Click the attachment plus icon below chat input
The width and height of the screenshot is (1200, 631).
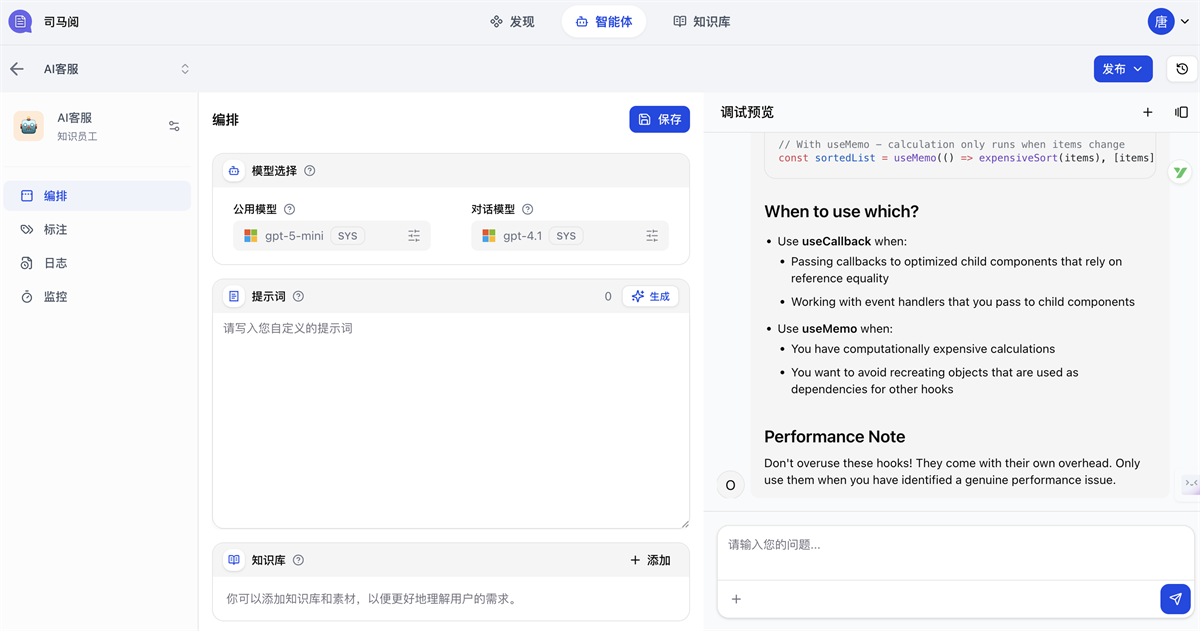click(x=737, y=599)
